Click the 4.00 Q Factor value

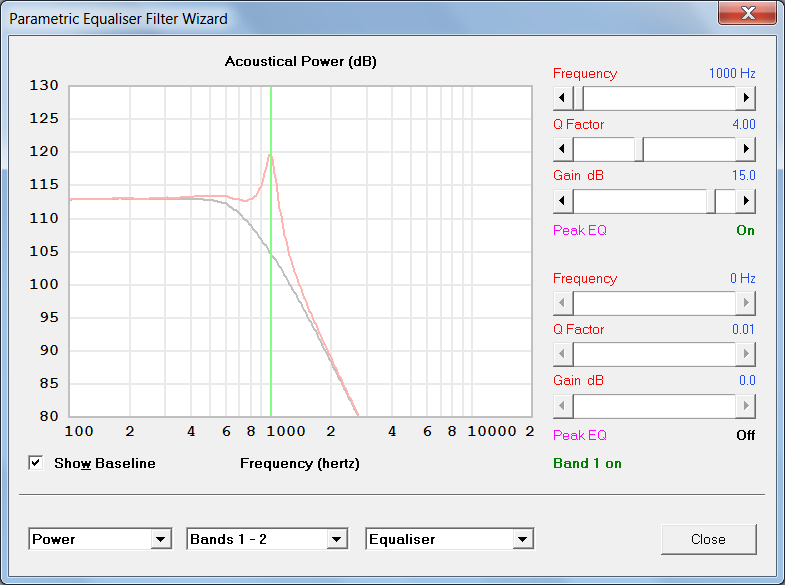pos(743,124)
